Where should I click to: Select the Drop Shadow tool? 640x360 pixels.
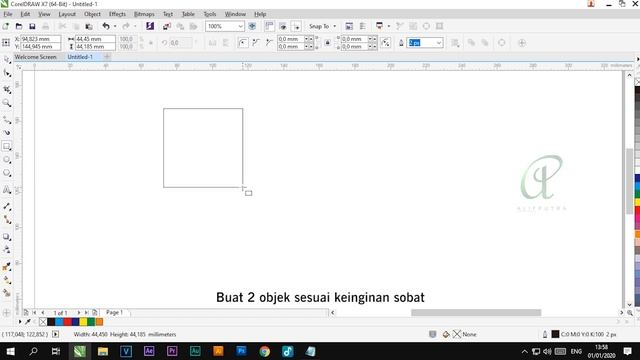(x=7, y=237)
